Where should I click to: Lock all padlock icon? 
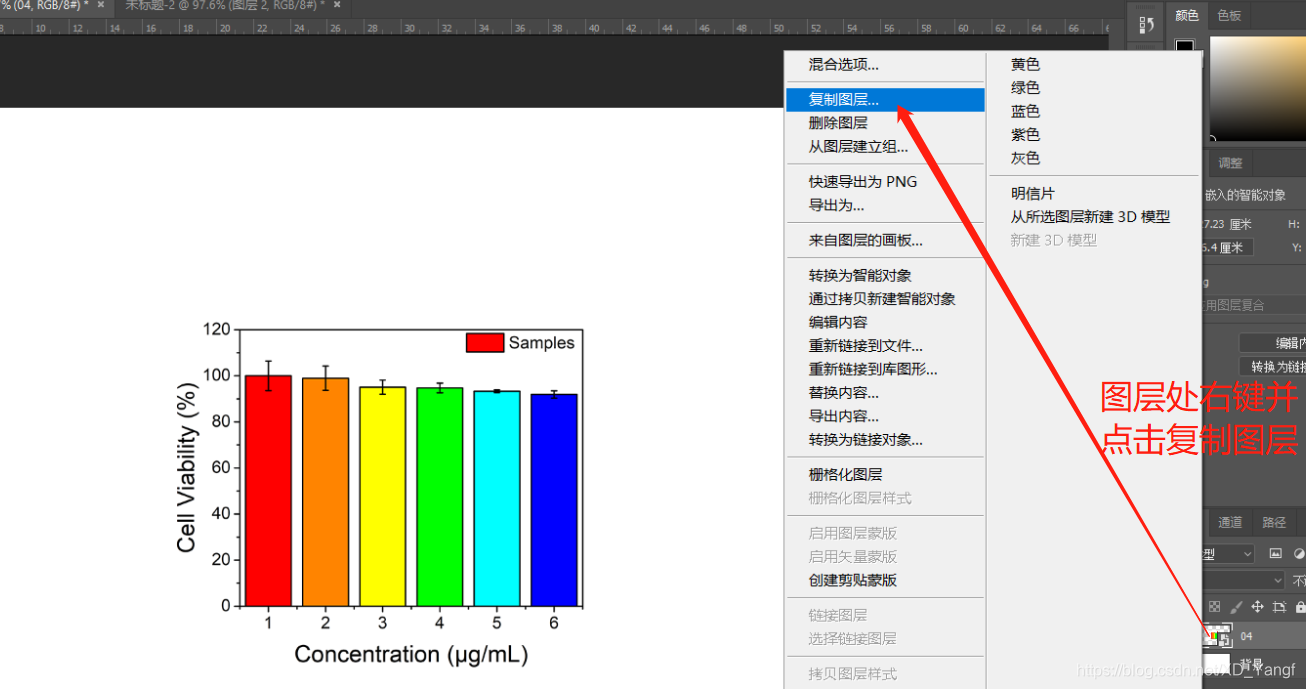tap(1299, 607)
